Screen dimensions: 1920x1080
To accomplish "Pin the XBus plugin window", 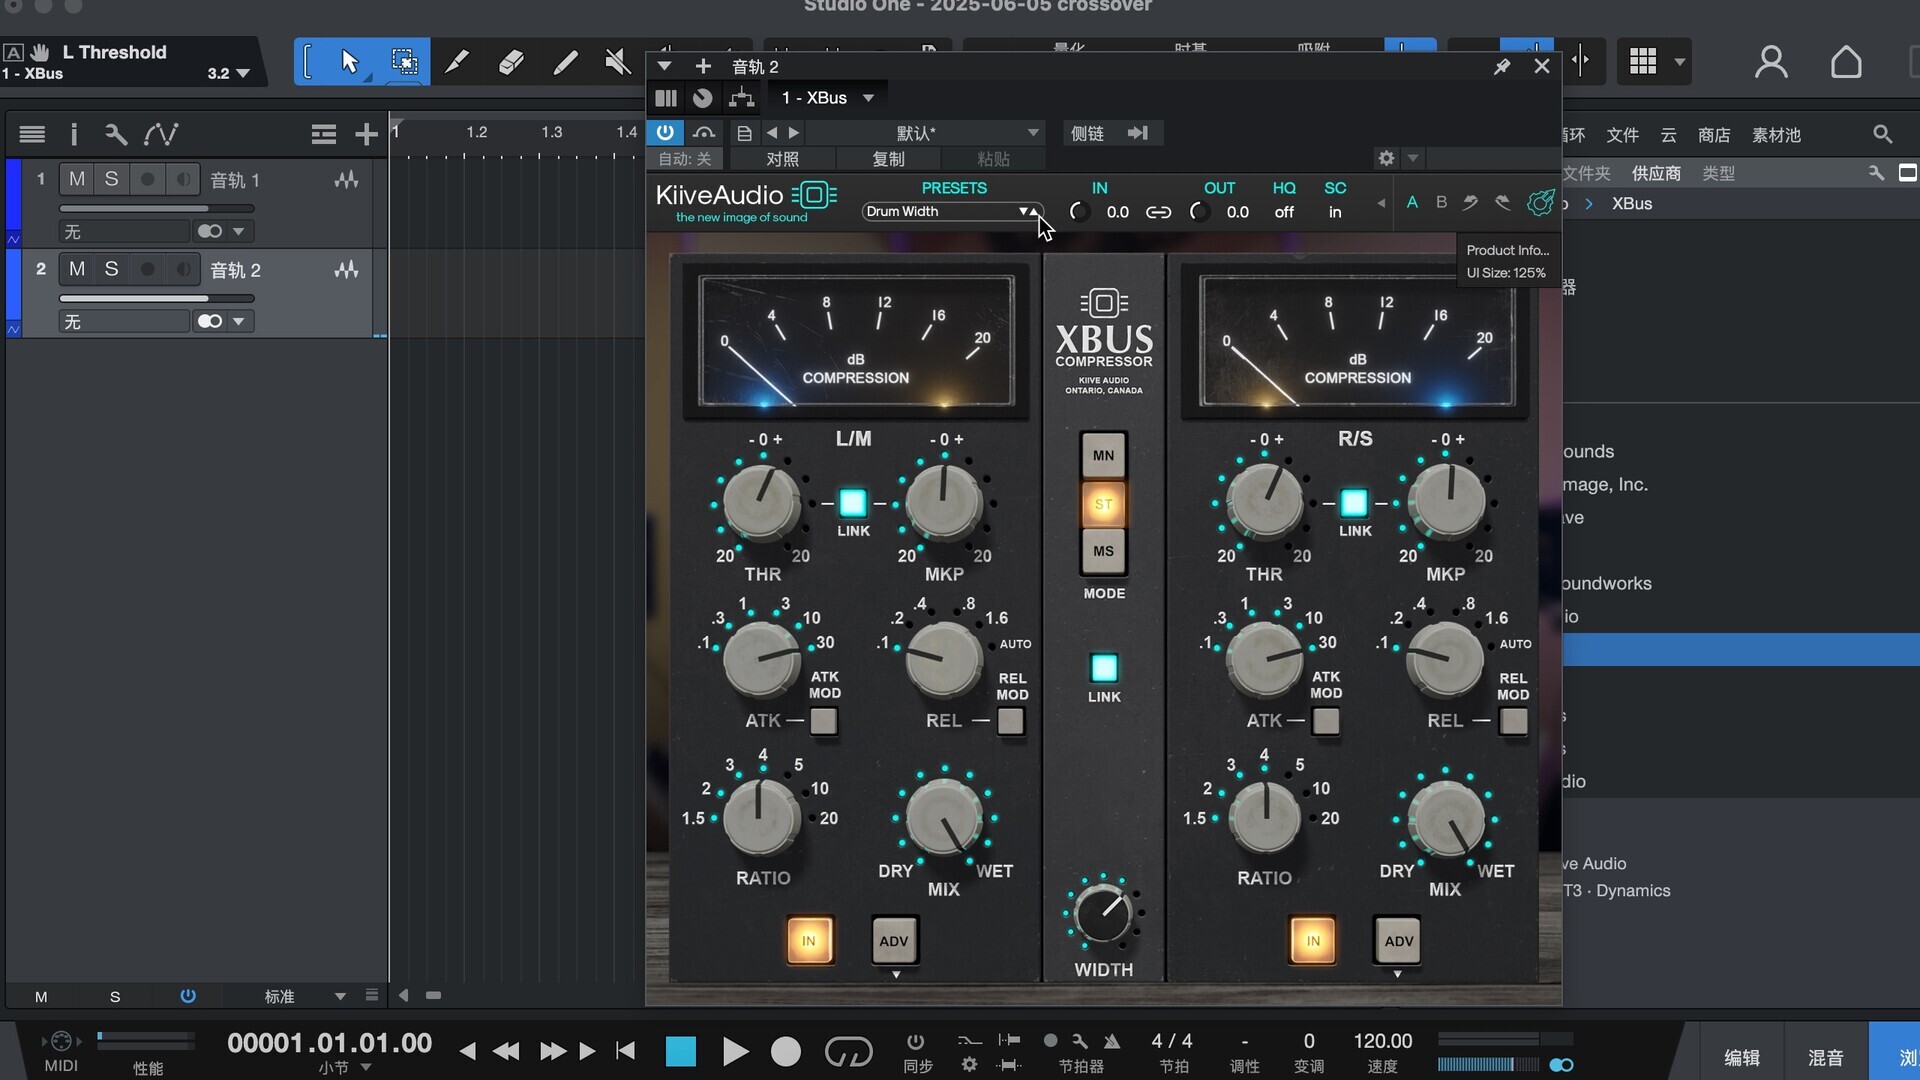I will point(1501,66).
